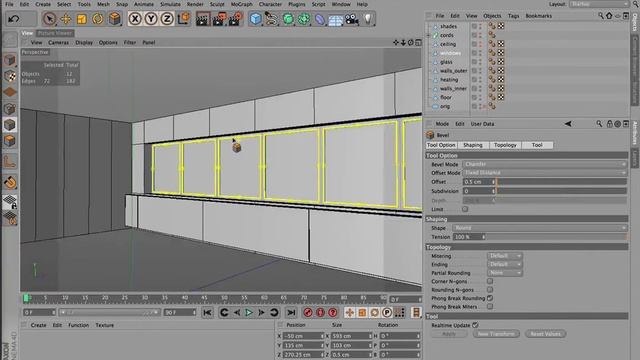The width and height of the screenshot is (640, 360).
Task: Click the Subdivision slider bar
Action: coord(562,191)
